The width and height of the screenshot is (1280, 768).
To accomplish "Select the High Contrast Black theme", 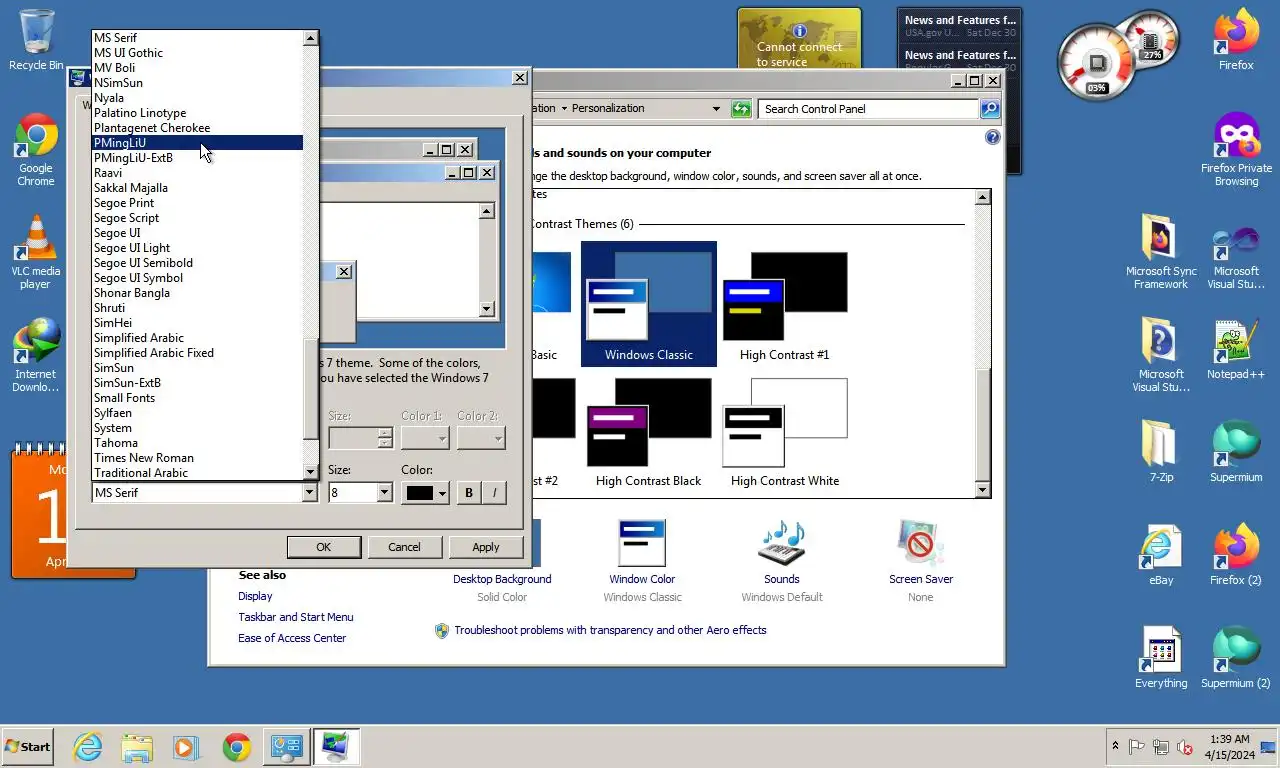I will tap(649, 432).
